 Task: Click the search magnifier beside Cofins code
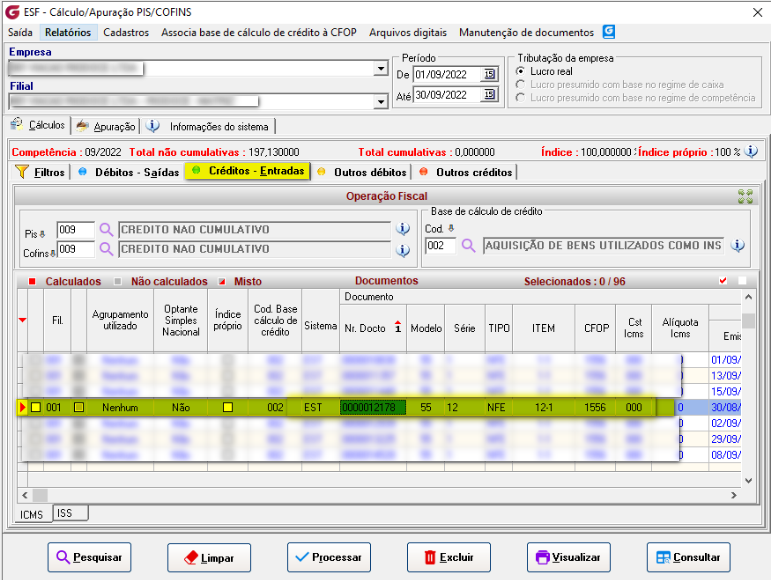point(106,249)
